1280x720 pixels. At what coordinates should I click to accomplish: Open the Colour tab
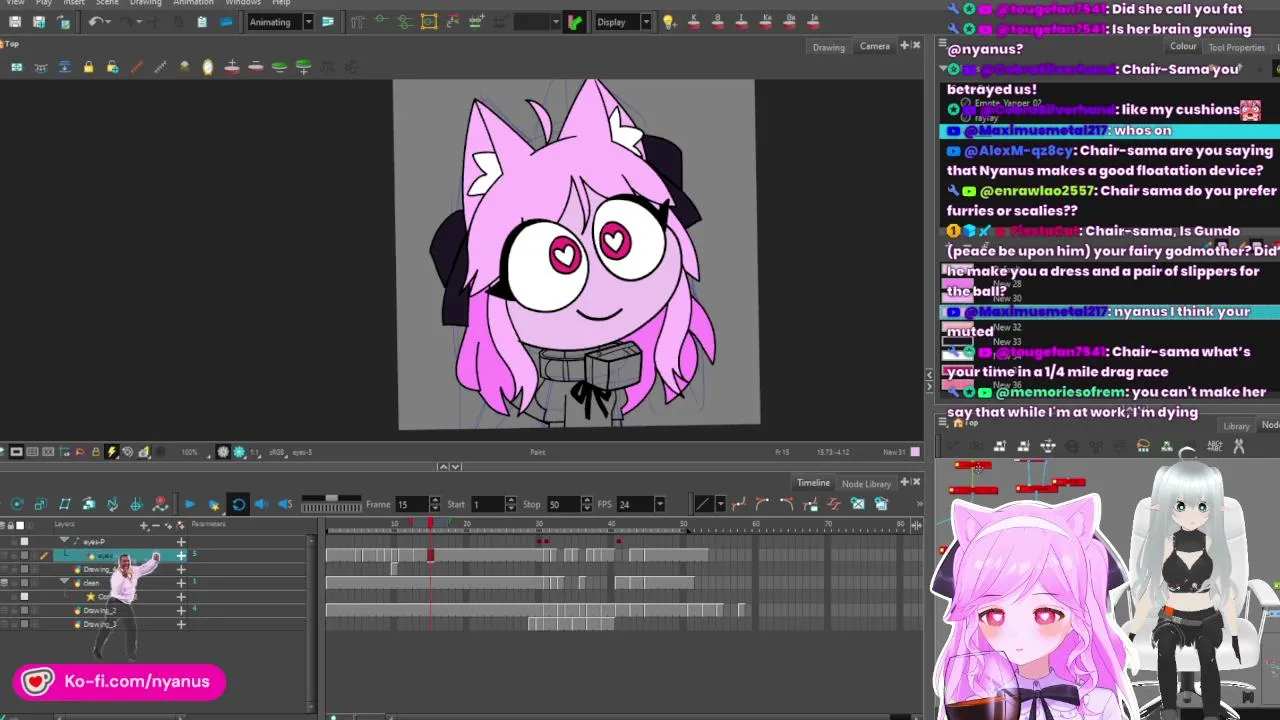(1183, 46)
